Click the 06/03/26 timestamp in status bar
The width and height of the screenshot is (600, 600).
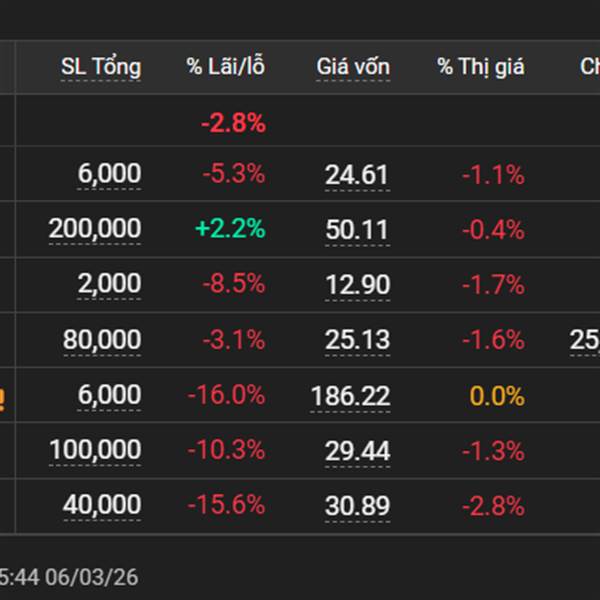(95, 577)
